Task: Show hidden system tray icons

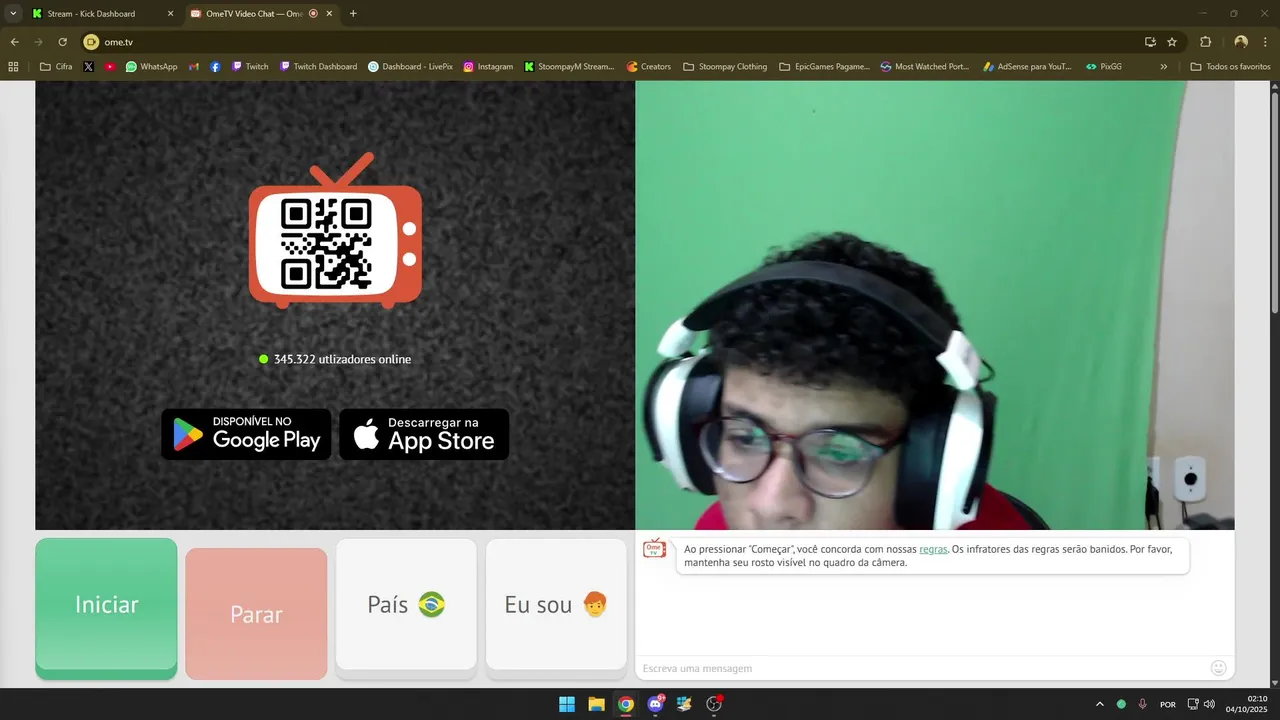Action: pyautogui.click(x=1100, y=704)
